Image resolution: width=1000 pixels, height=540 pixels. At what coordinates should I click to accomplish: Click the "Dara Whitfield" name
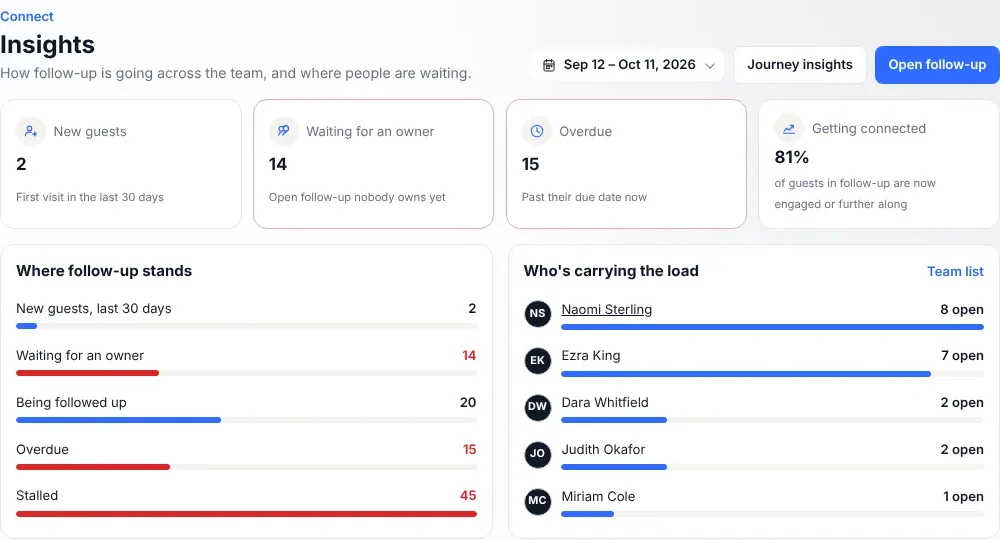click(605, 402)
